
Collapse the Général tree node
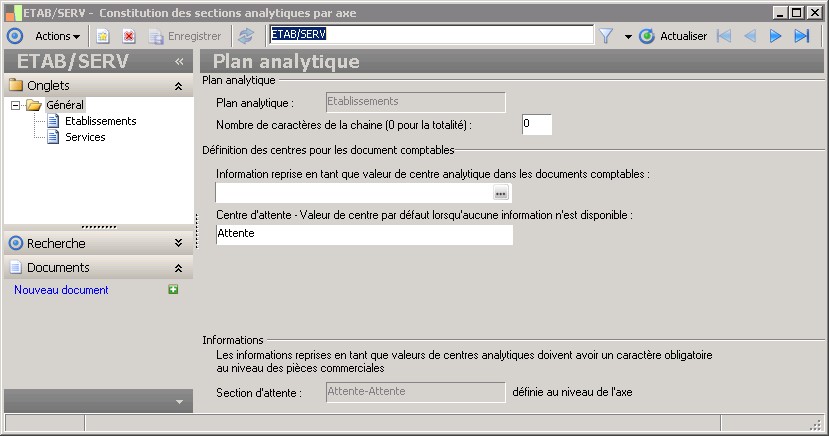click(16, 105)
